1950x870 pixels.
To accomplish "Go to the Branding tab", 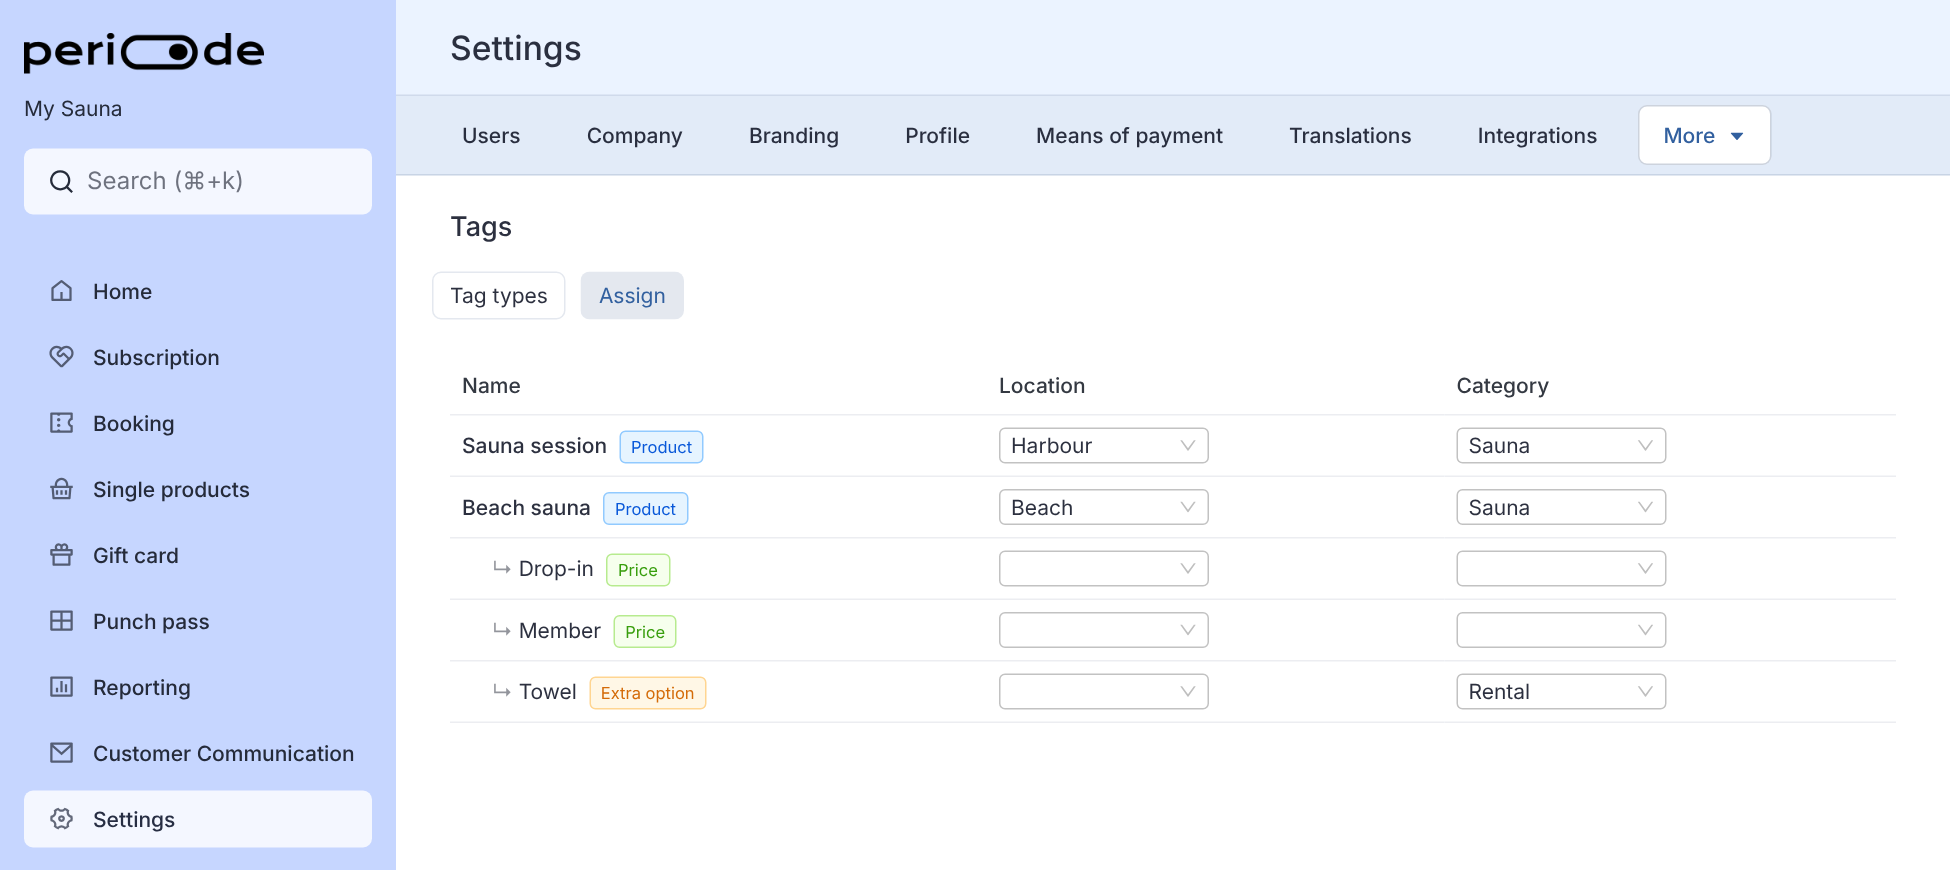I will click(x=794, y=136).
